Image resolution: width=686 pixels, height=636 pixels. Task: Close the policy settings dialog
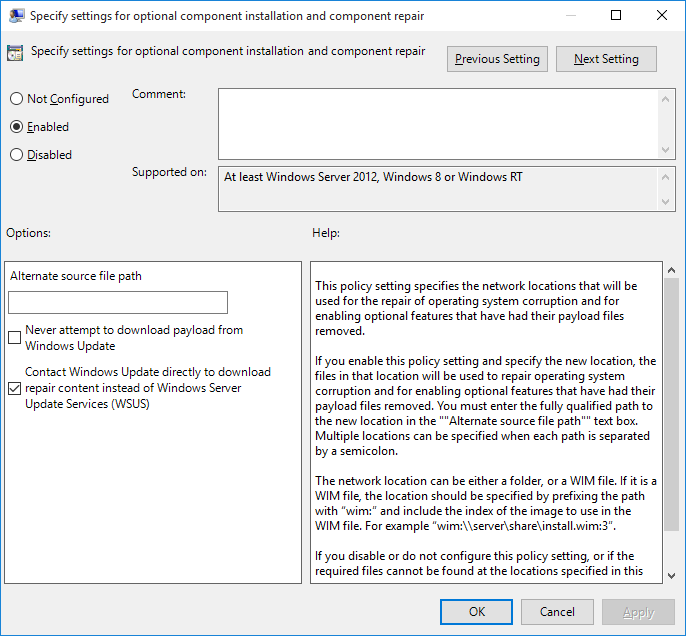point(661,15)
